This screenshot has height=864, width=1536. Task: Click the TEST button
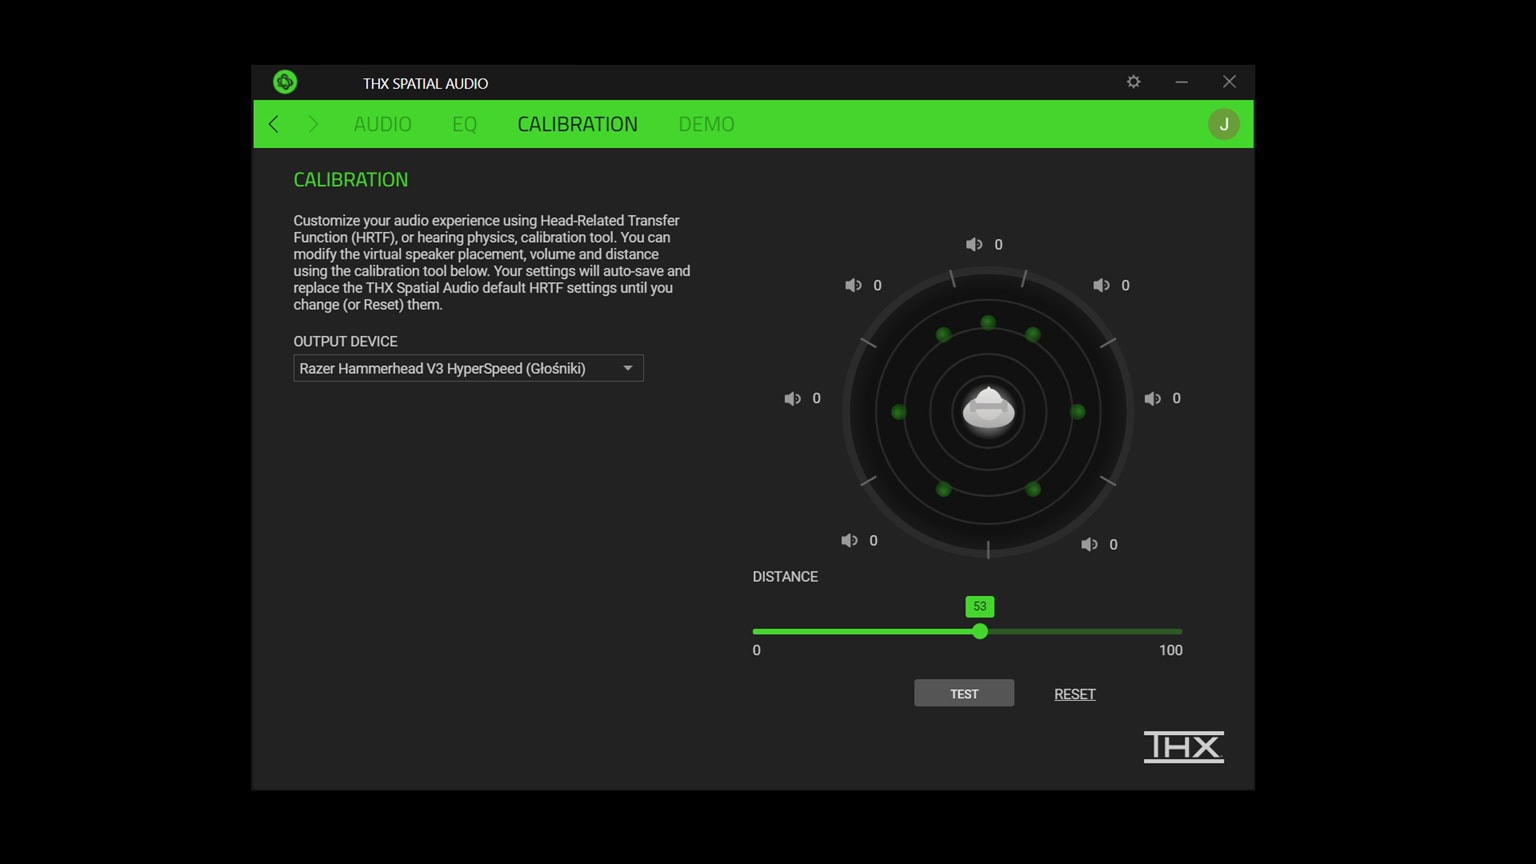coord(964,693)
